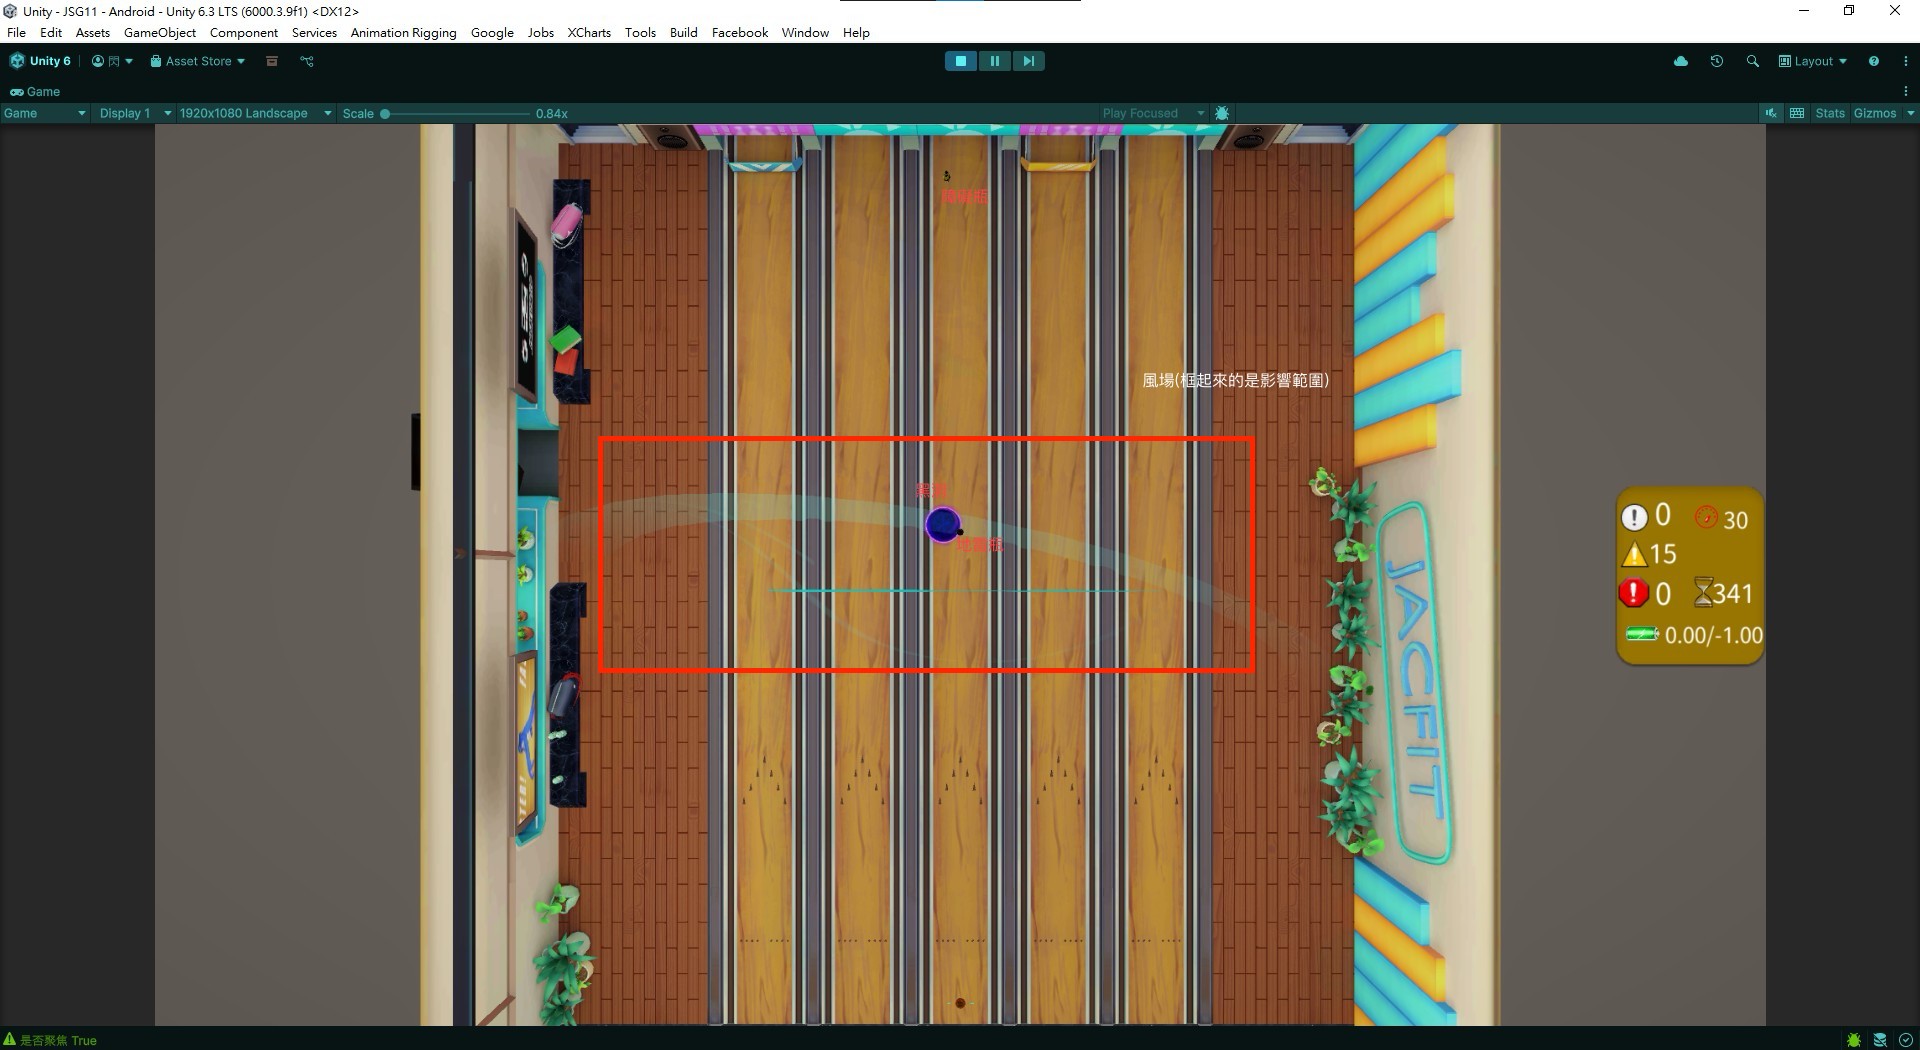The image size is (1920, 1050).
Task: Open the Play Focused dropdown
Action: 1153,113
